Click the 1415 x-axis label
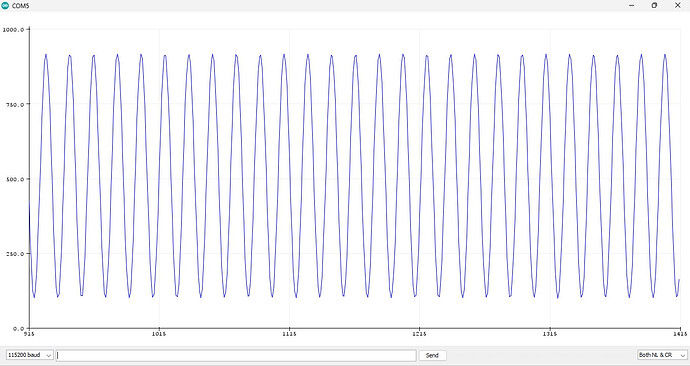 pos(680,334)
